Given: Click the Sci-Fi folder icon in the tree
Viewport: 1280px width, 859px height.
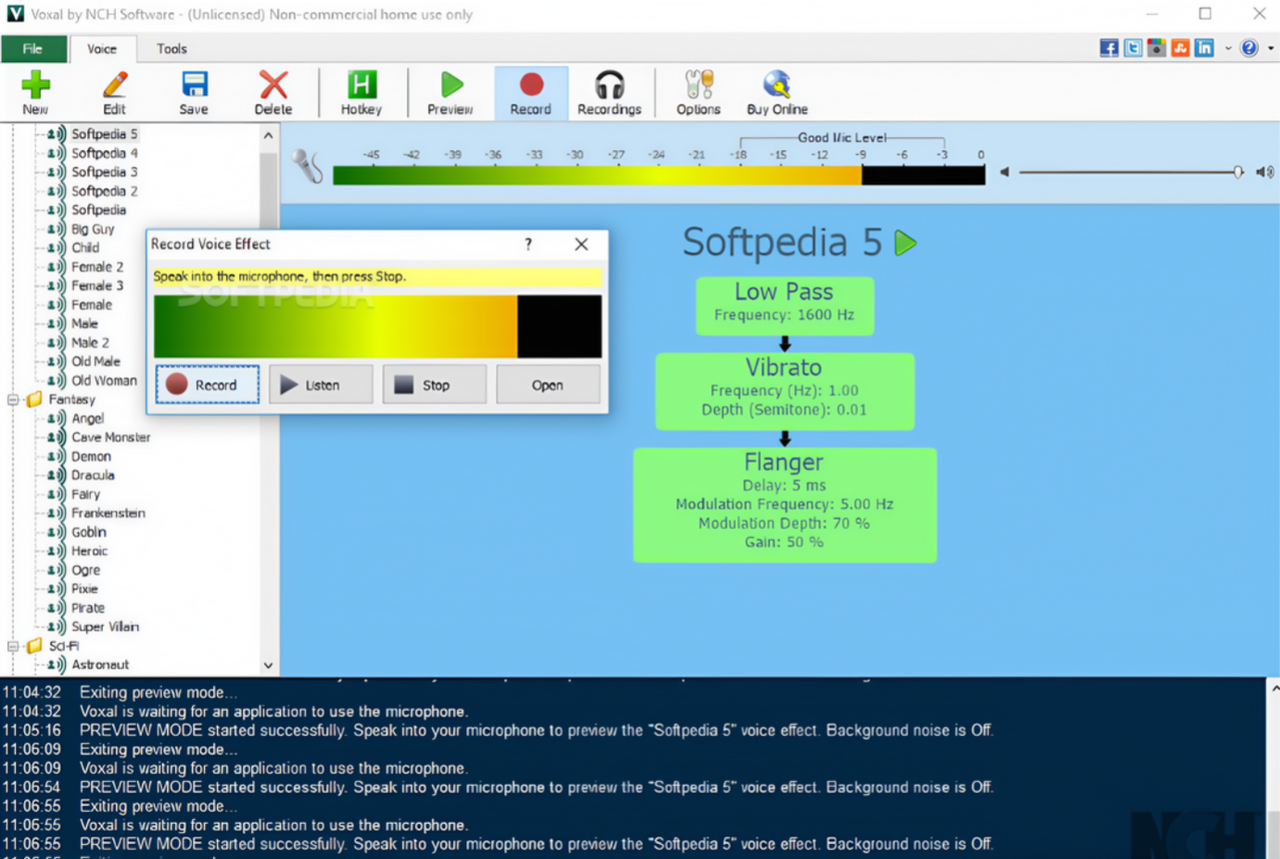Looking at the screenshot, I should 34,646.
